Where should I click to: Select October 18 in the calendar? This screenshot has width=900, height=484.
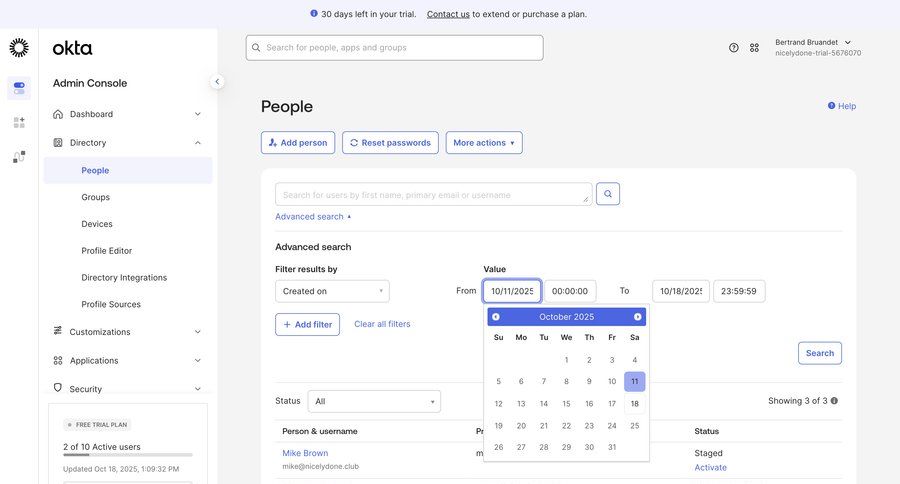(634, 404)
